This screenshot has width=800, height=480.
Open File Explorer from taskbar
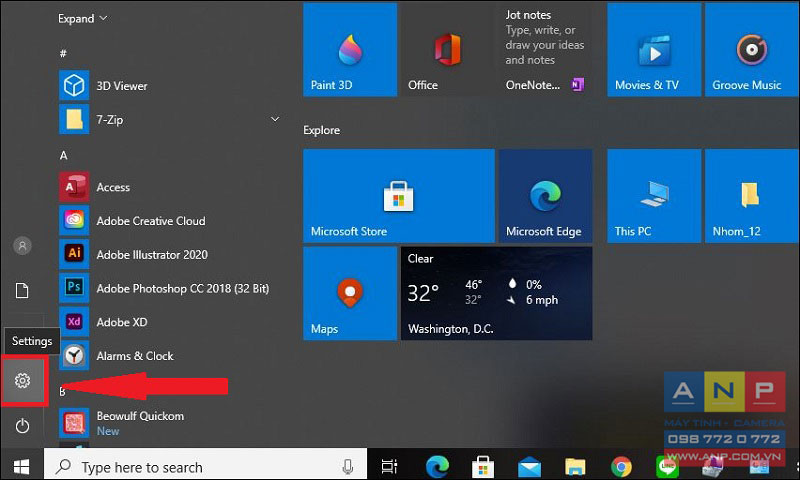click(x=575, y=467)
